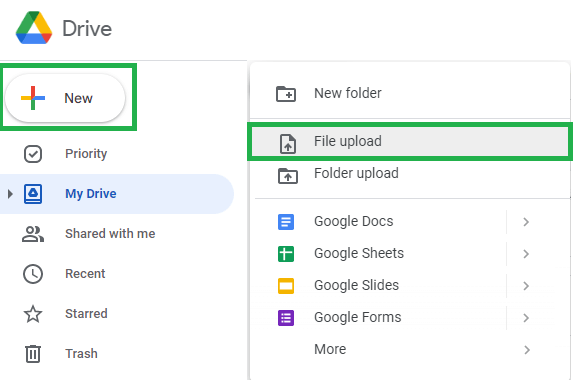
Task: Expand the Google Sheets submenu arrow
Action: pos(526,254)
